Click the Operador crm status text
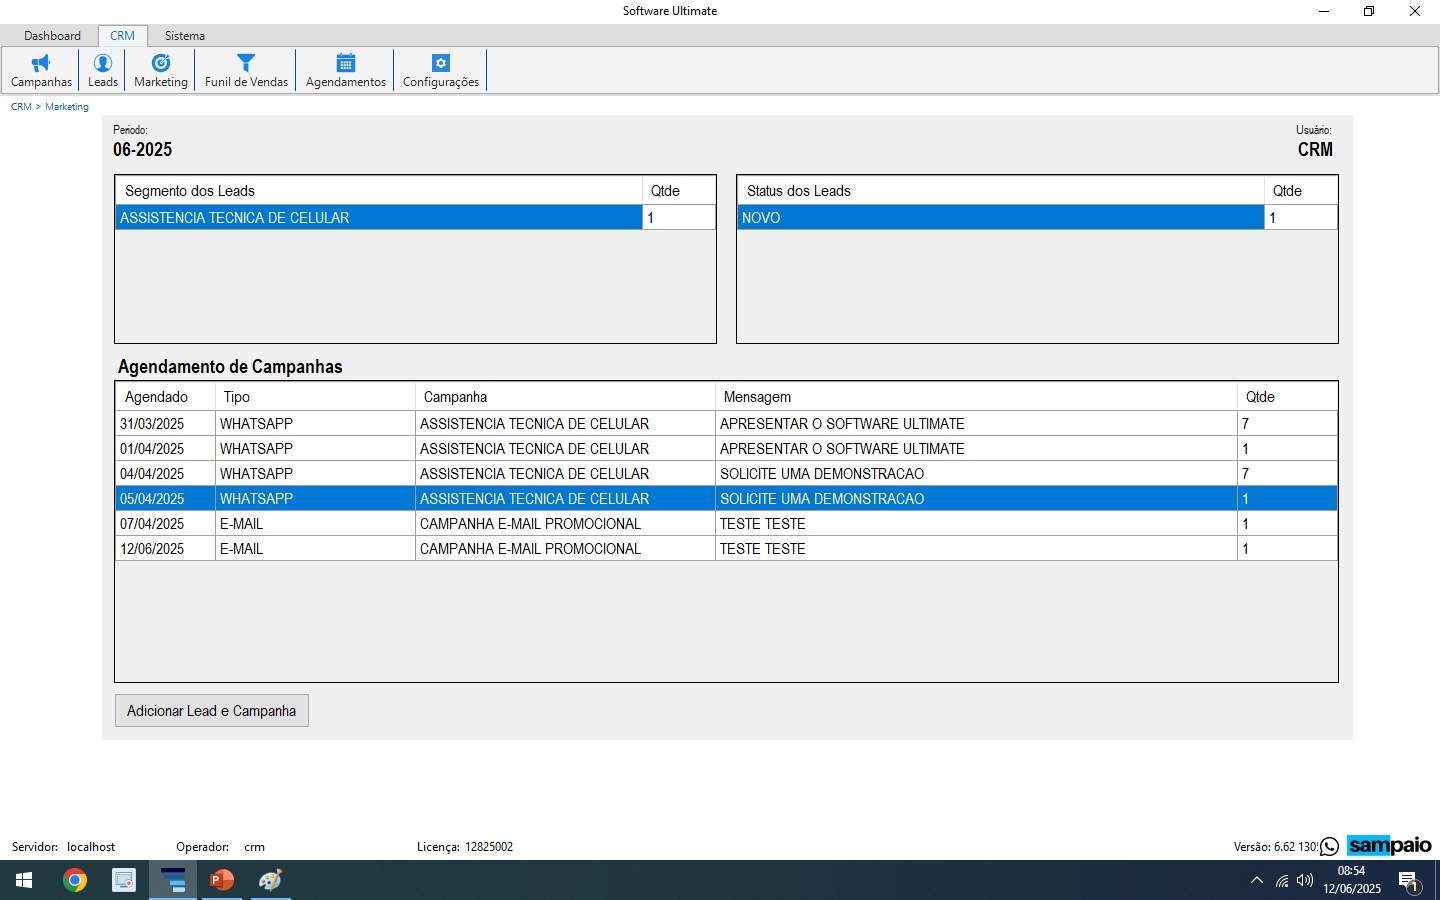Screen dimensions: 1440x900 pyautogui.click(x=220, y=847)
